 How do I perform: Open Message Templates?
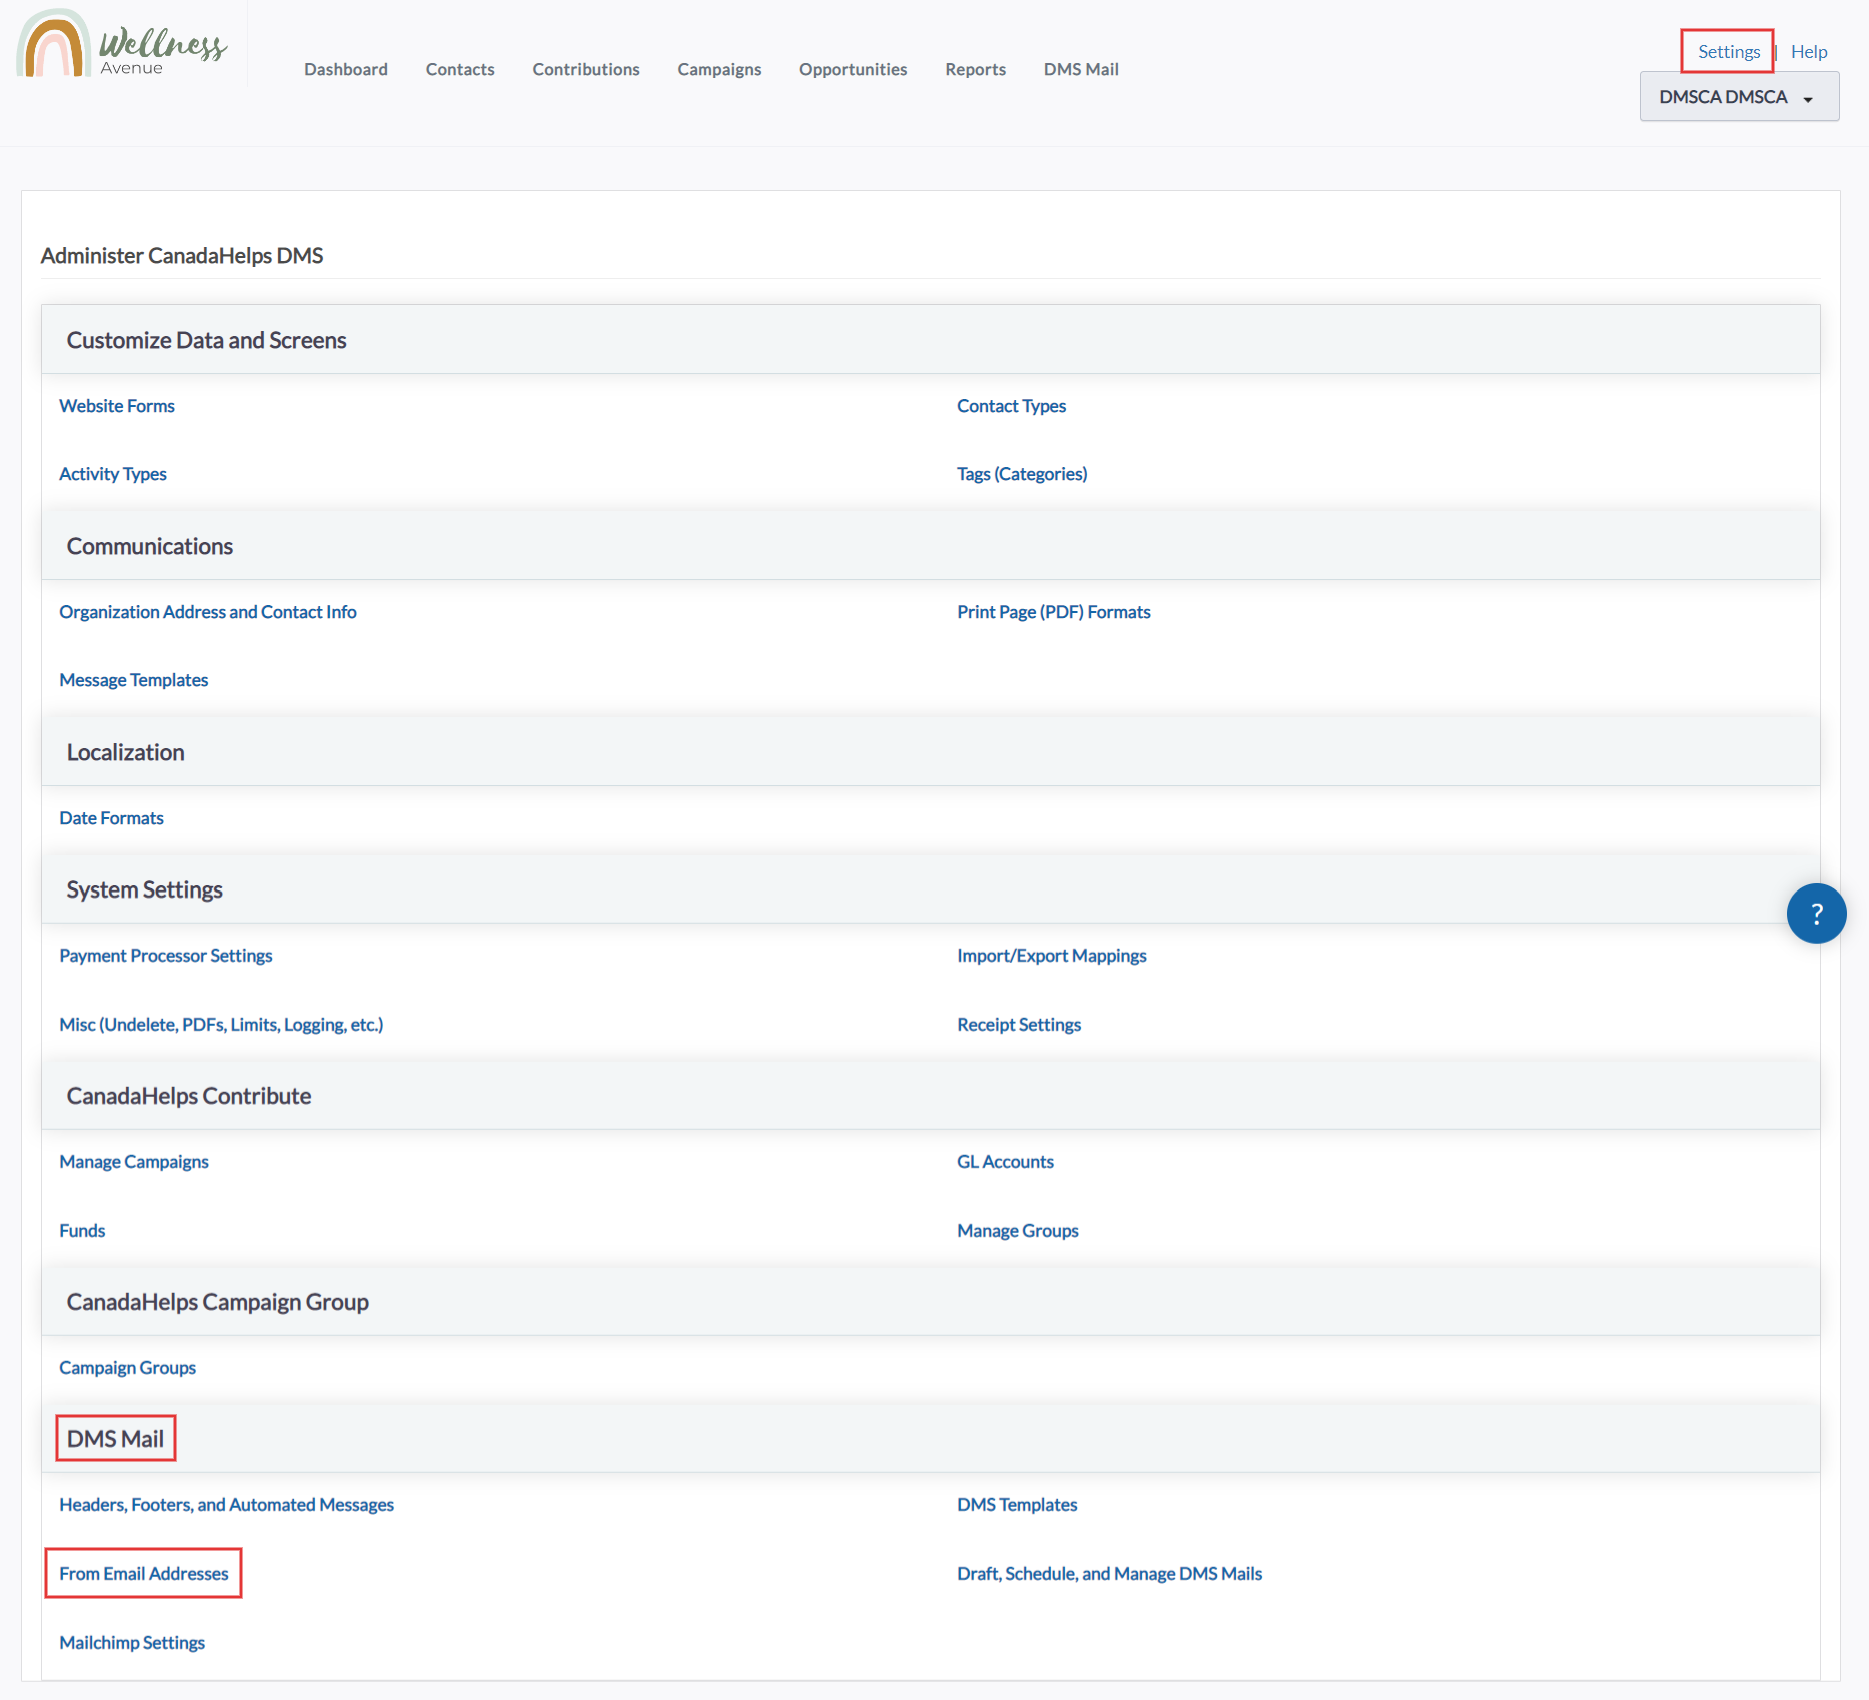point(134,680)
